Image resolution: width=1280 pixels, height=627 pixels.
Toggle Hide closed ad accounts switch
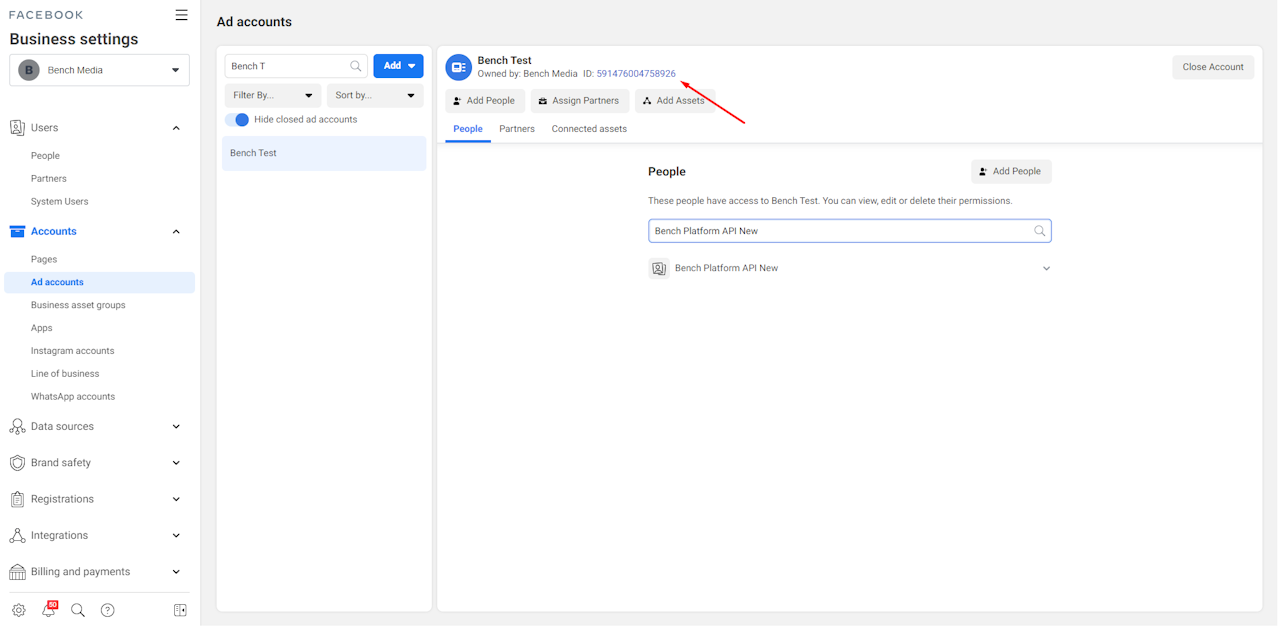[237, 120]
